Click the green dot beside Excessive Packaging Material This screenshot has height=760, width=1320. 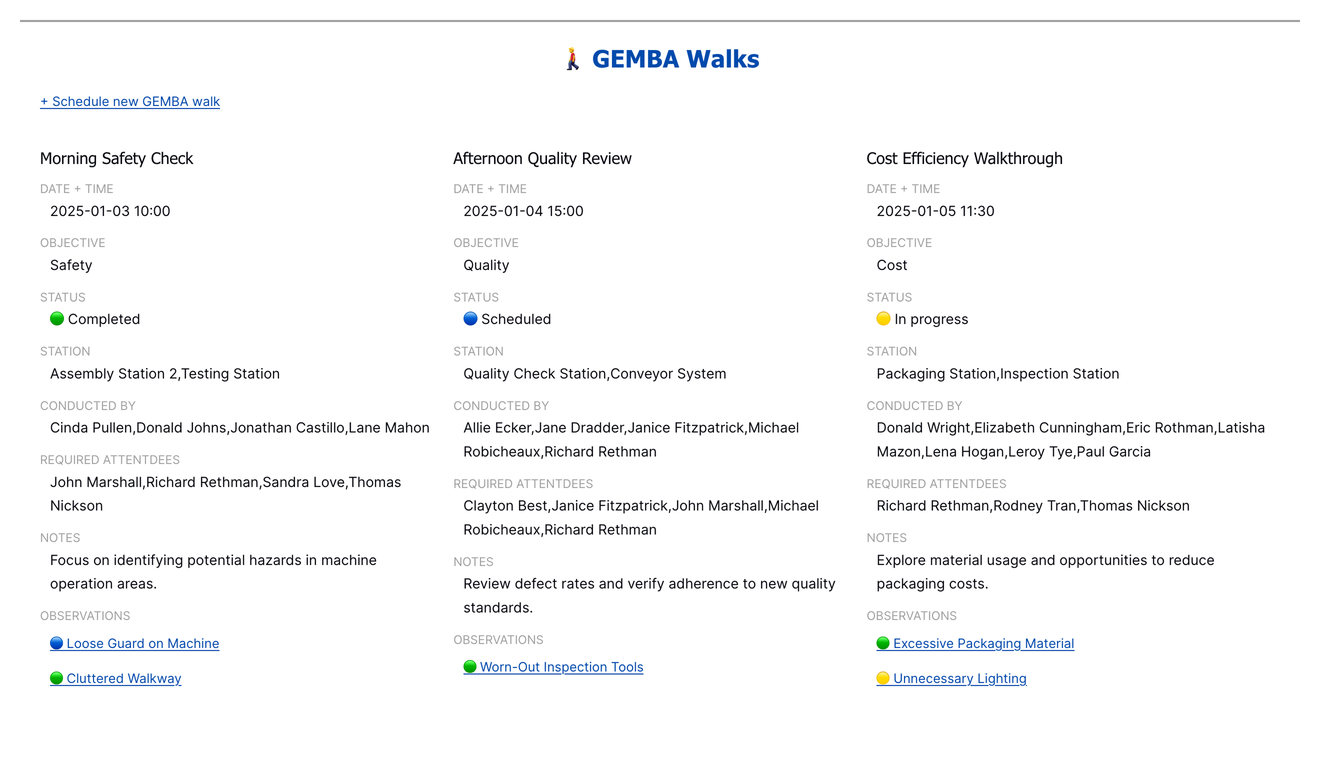pos(883,644)
